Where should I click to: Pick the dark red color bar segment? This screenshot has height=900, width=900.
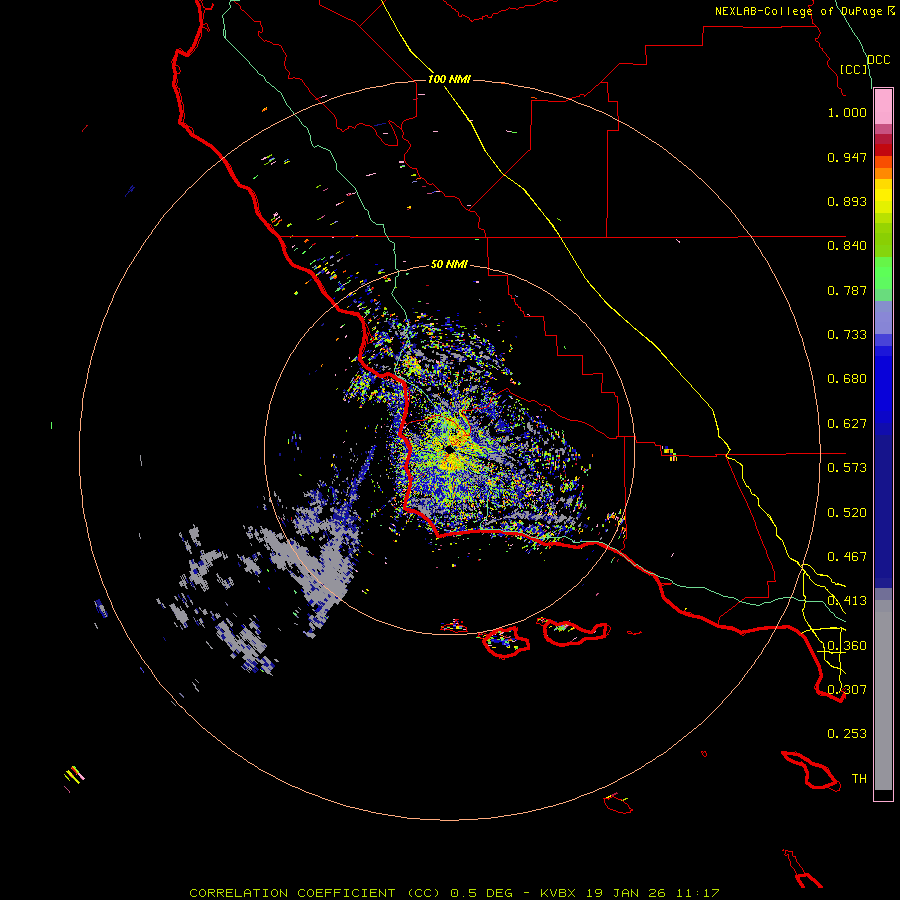883,149
